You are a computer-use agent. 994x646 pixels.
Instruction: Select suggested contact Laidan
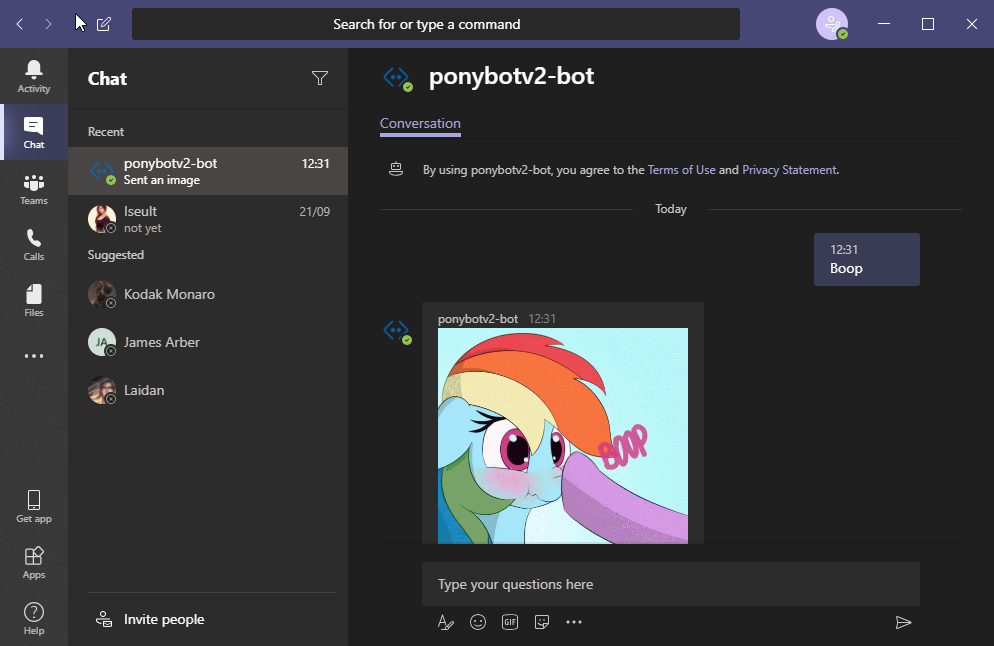click(x=208, y=390)
